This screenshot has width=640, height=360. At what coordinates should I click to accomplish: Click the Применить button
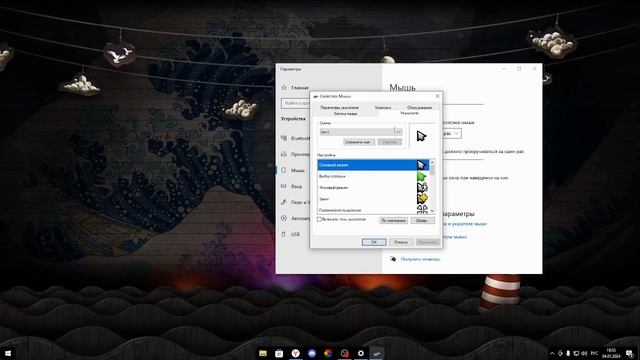click(x=428, y=242)
